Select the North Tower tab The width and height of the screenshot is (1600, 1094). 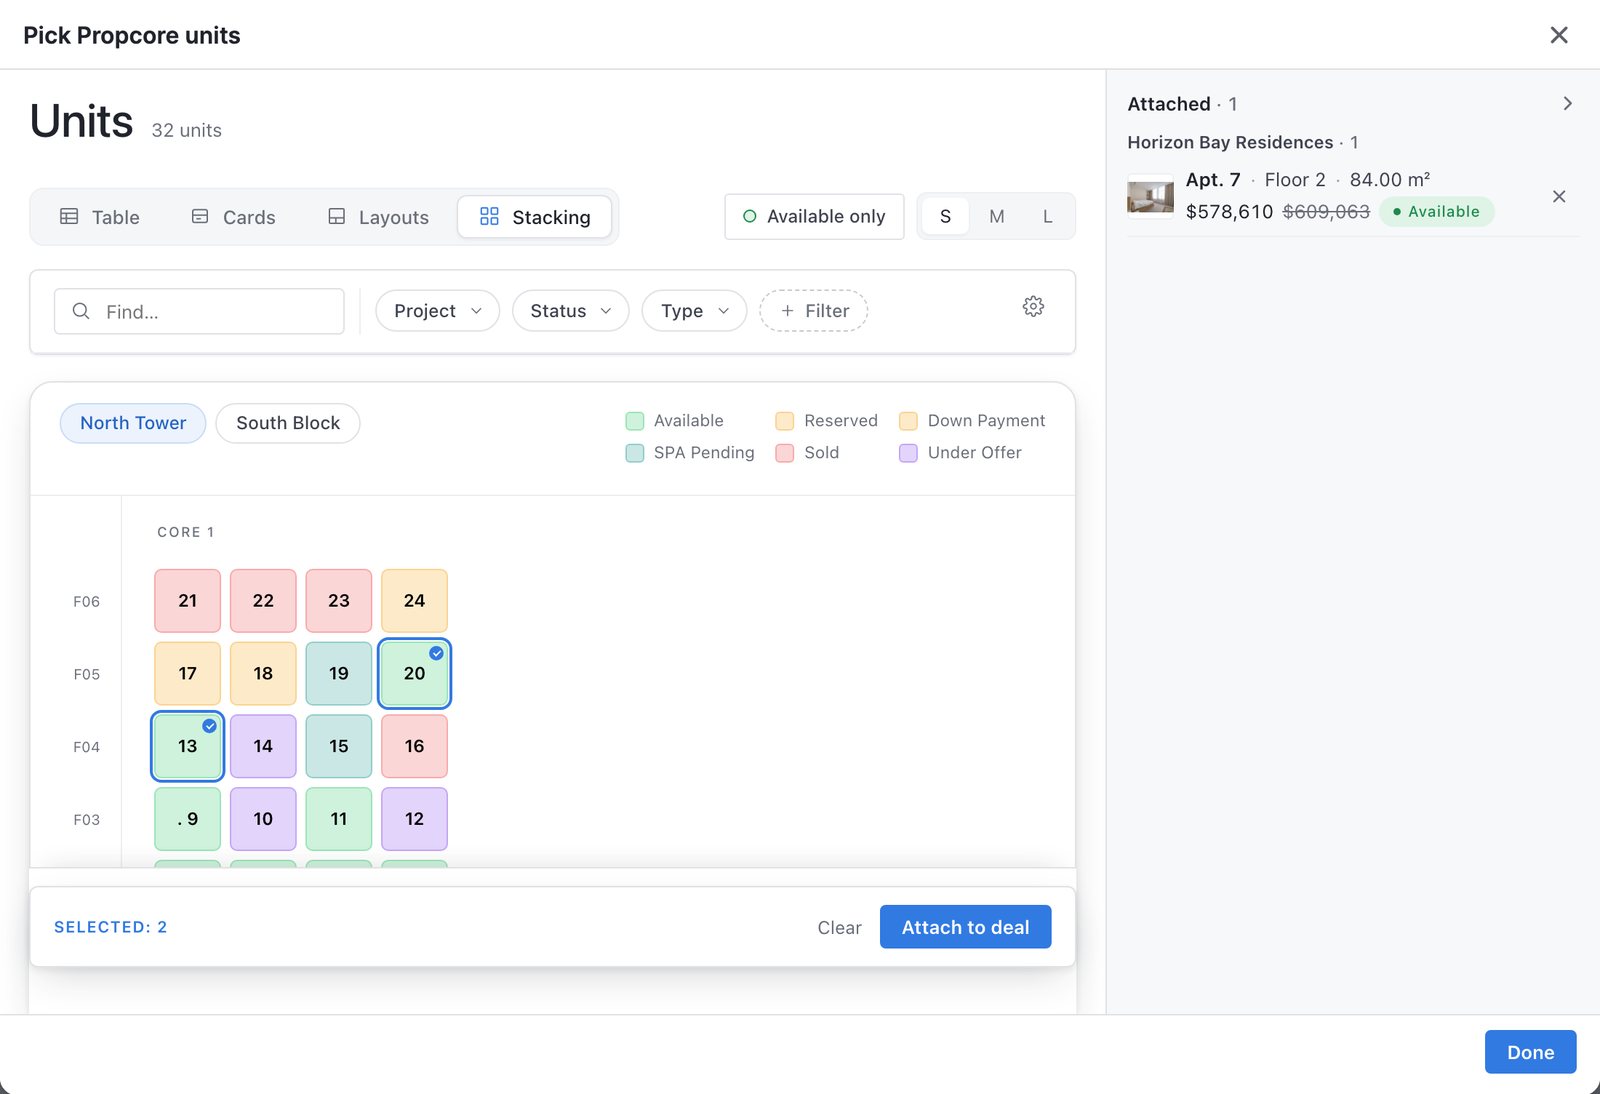tap(133, 423)
